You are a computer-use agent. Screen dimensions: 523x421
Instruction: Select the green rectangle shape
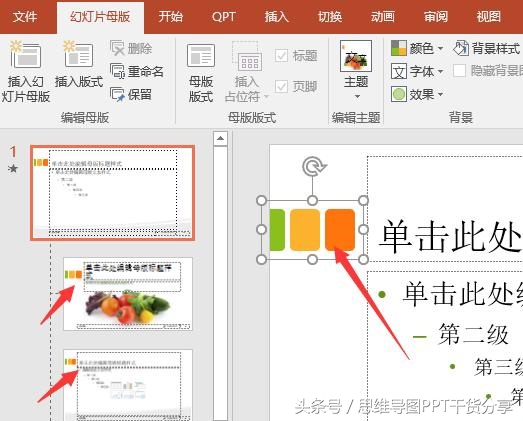coord(277,230)
